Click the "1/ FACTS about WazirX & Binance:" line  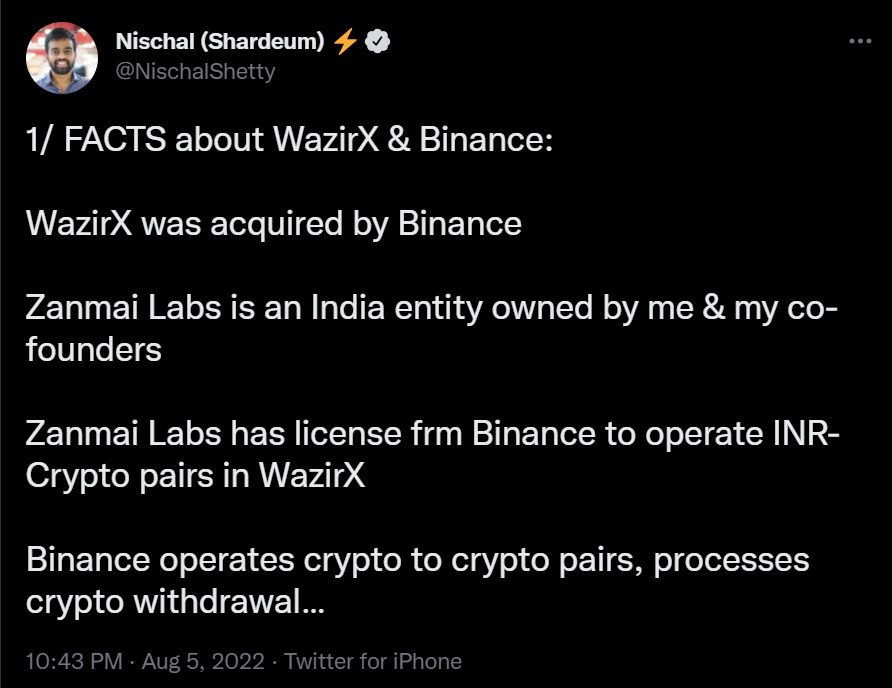coord(289,139)
